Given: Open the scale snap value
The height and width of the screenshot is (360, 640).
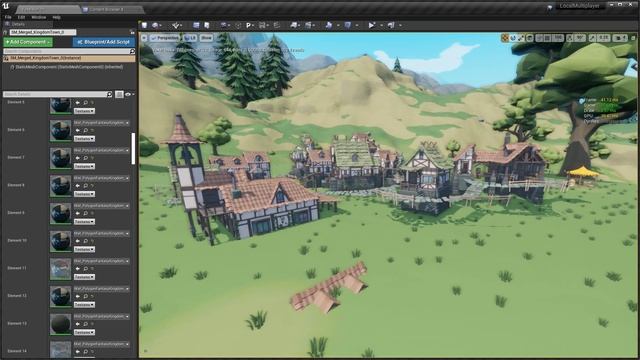Looking at the screenshot, I should click(x=603, y=38).
